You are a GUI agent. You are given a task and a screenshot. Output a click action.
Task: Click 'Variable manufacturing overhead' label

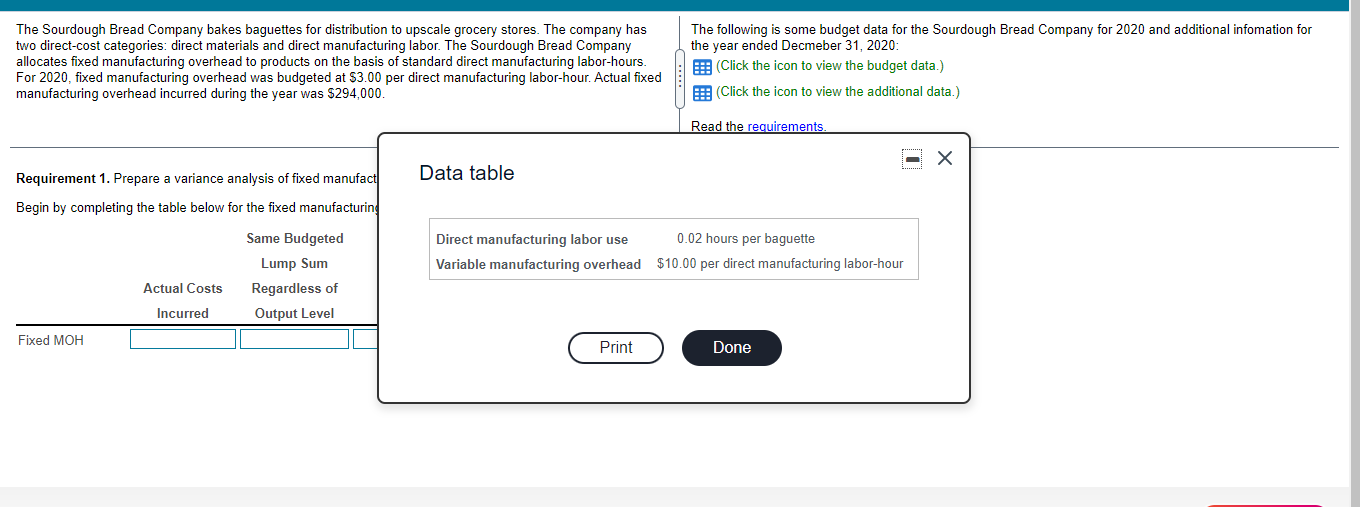tap(538, 264)
